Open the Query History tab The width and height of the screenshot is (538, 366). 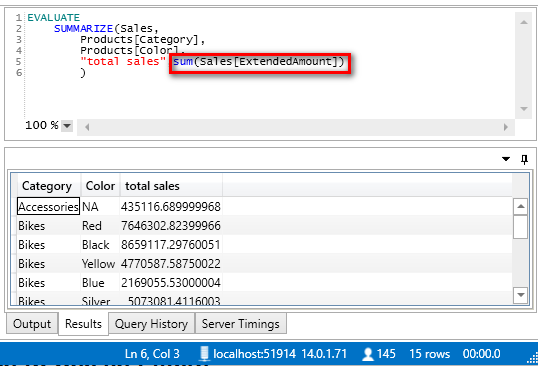pos(151,323)
